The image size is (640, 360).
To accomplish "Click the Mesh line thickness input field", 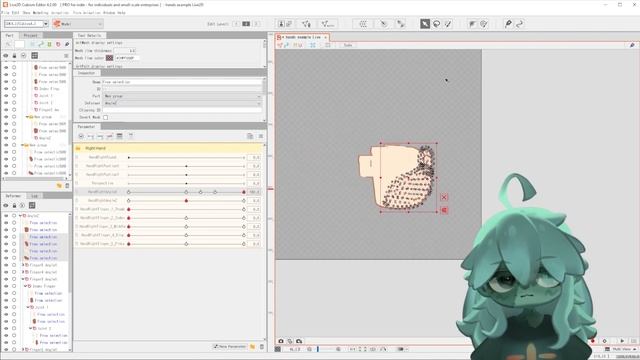I will (x=125, y=51).
